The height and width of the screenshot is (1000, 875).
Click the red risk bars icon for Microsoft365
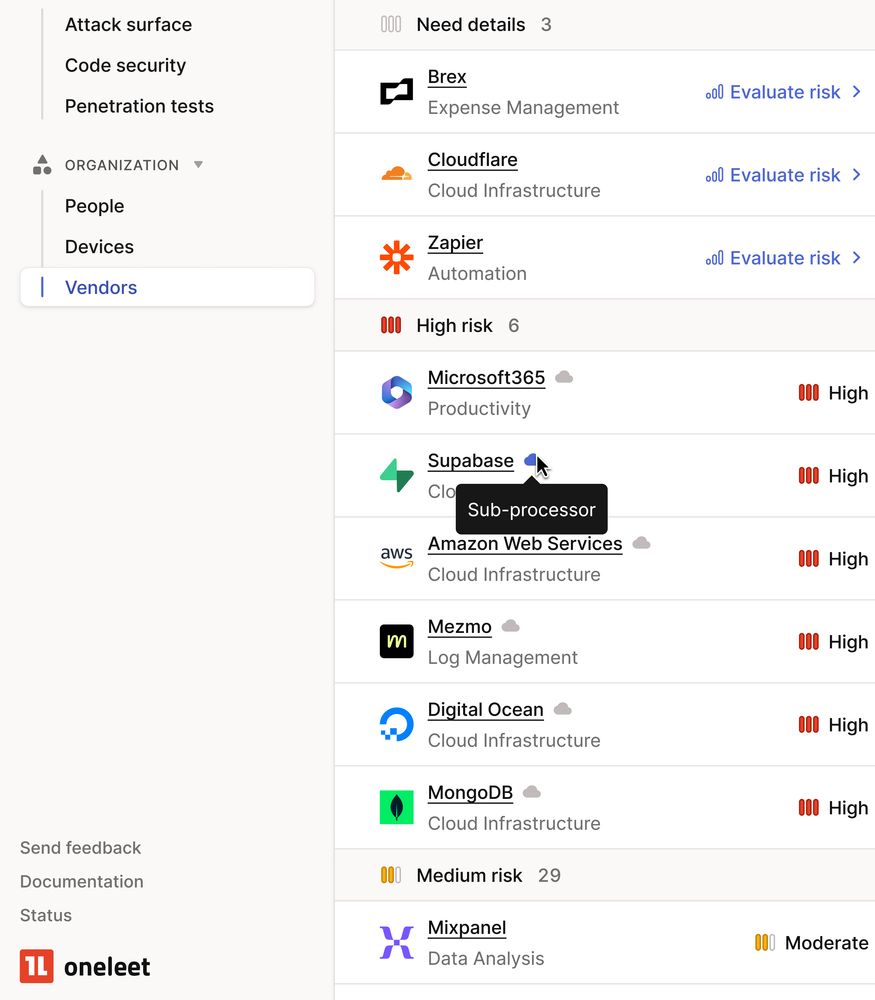point(809,393)
